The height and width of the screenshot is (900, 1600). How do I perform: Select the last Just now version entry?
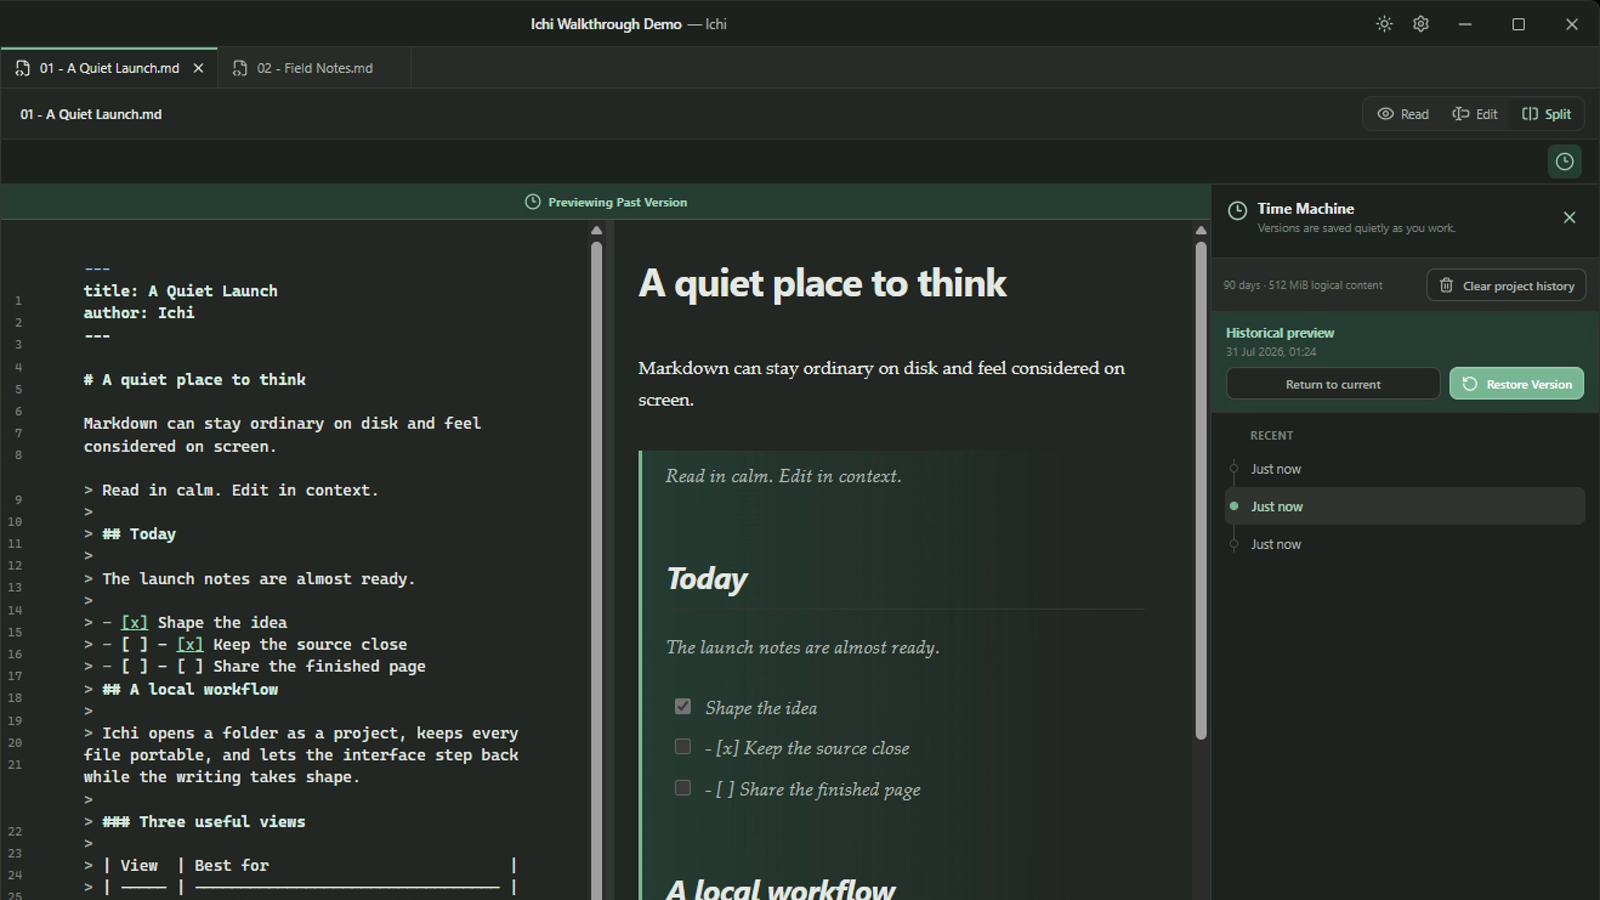(1405, 545)
